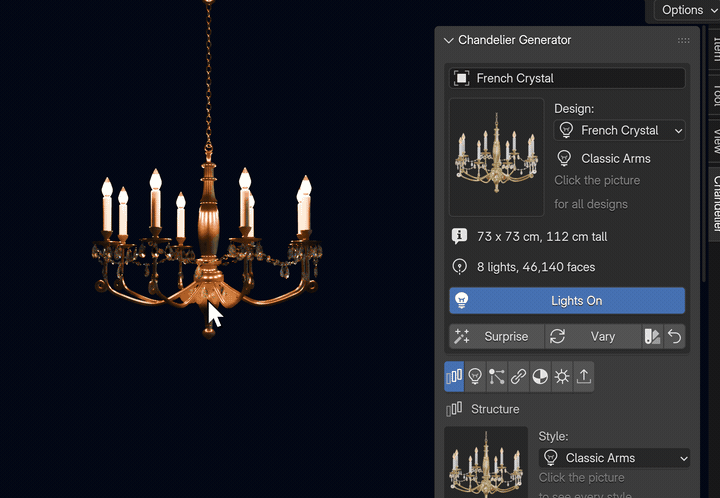Image resolution: width=720 pixels, height=498 pixels.
Task: Select the materials sphere tab icon
Action: coord(540,377)
